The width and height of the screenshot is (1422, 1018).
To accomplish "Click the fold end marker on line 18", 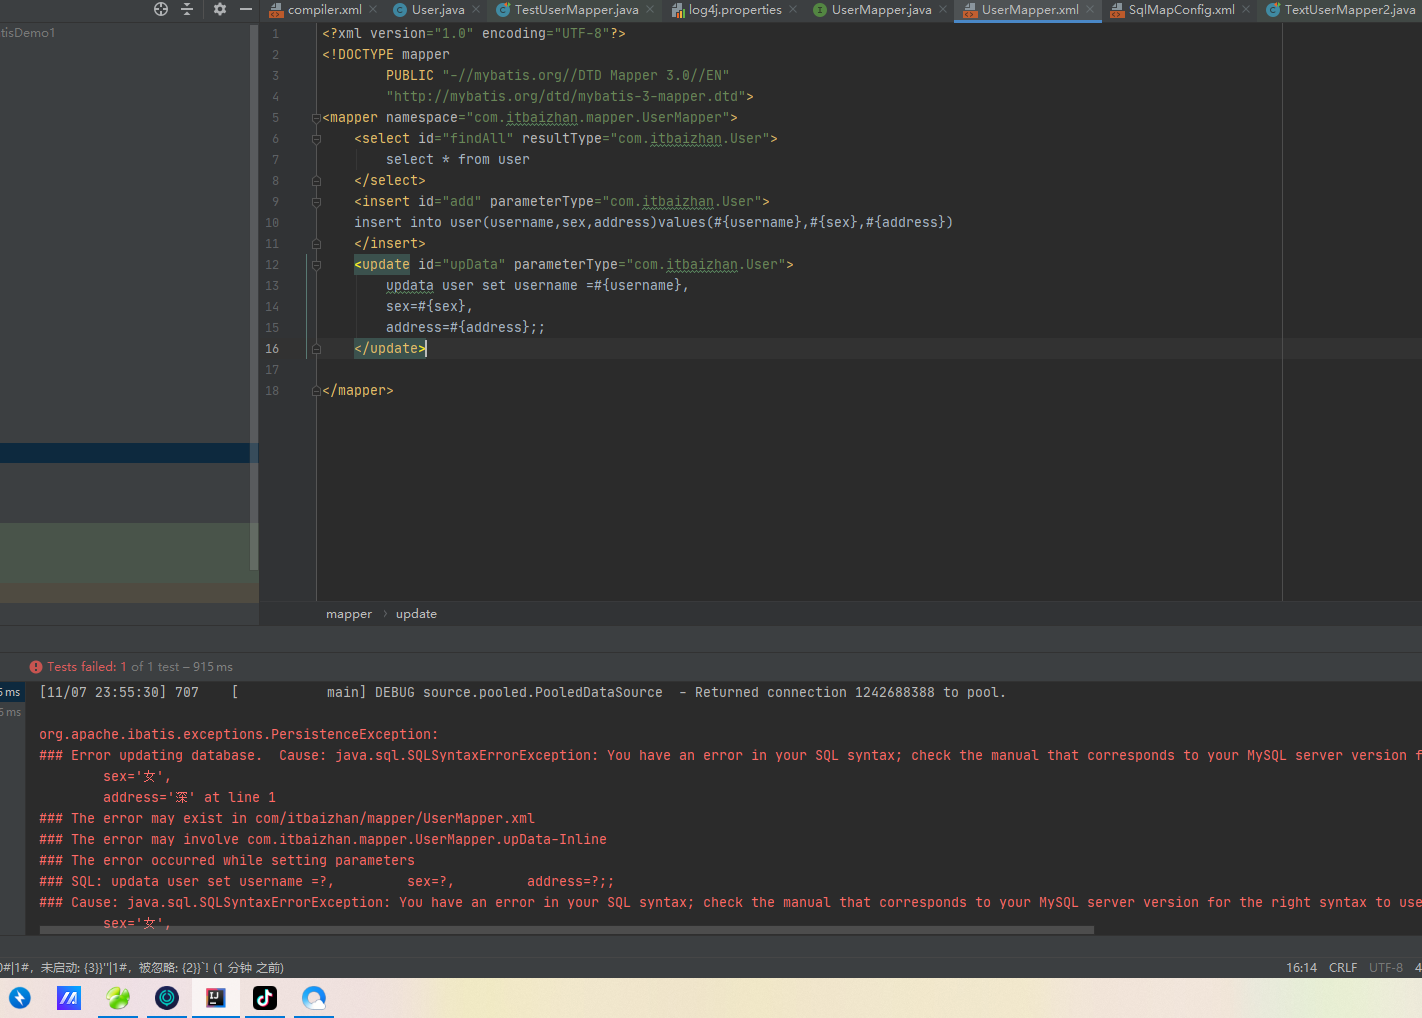I will tap(316, 391).
